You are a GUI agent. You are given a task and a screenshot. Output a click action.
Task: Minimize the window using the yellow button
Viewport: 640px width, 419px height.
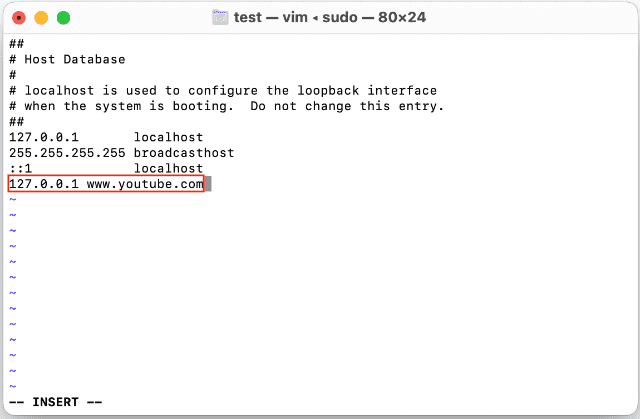click(x=41, y=18)
